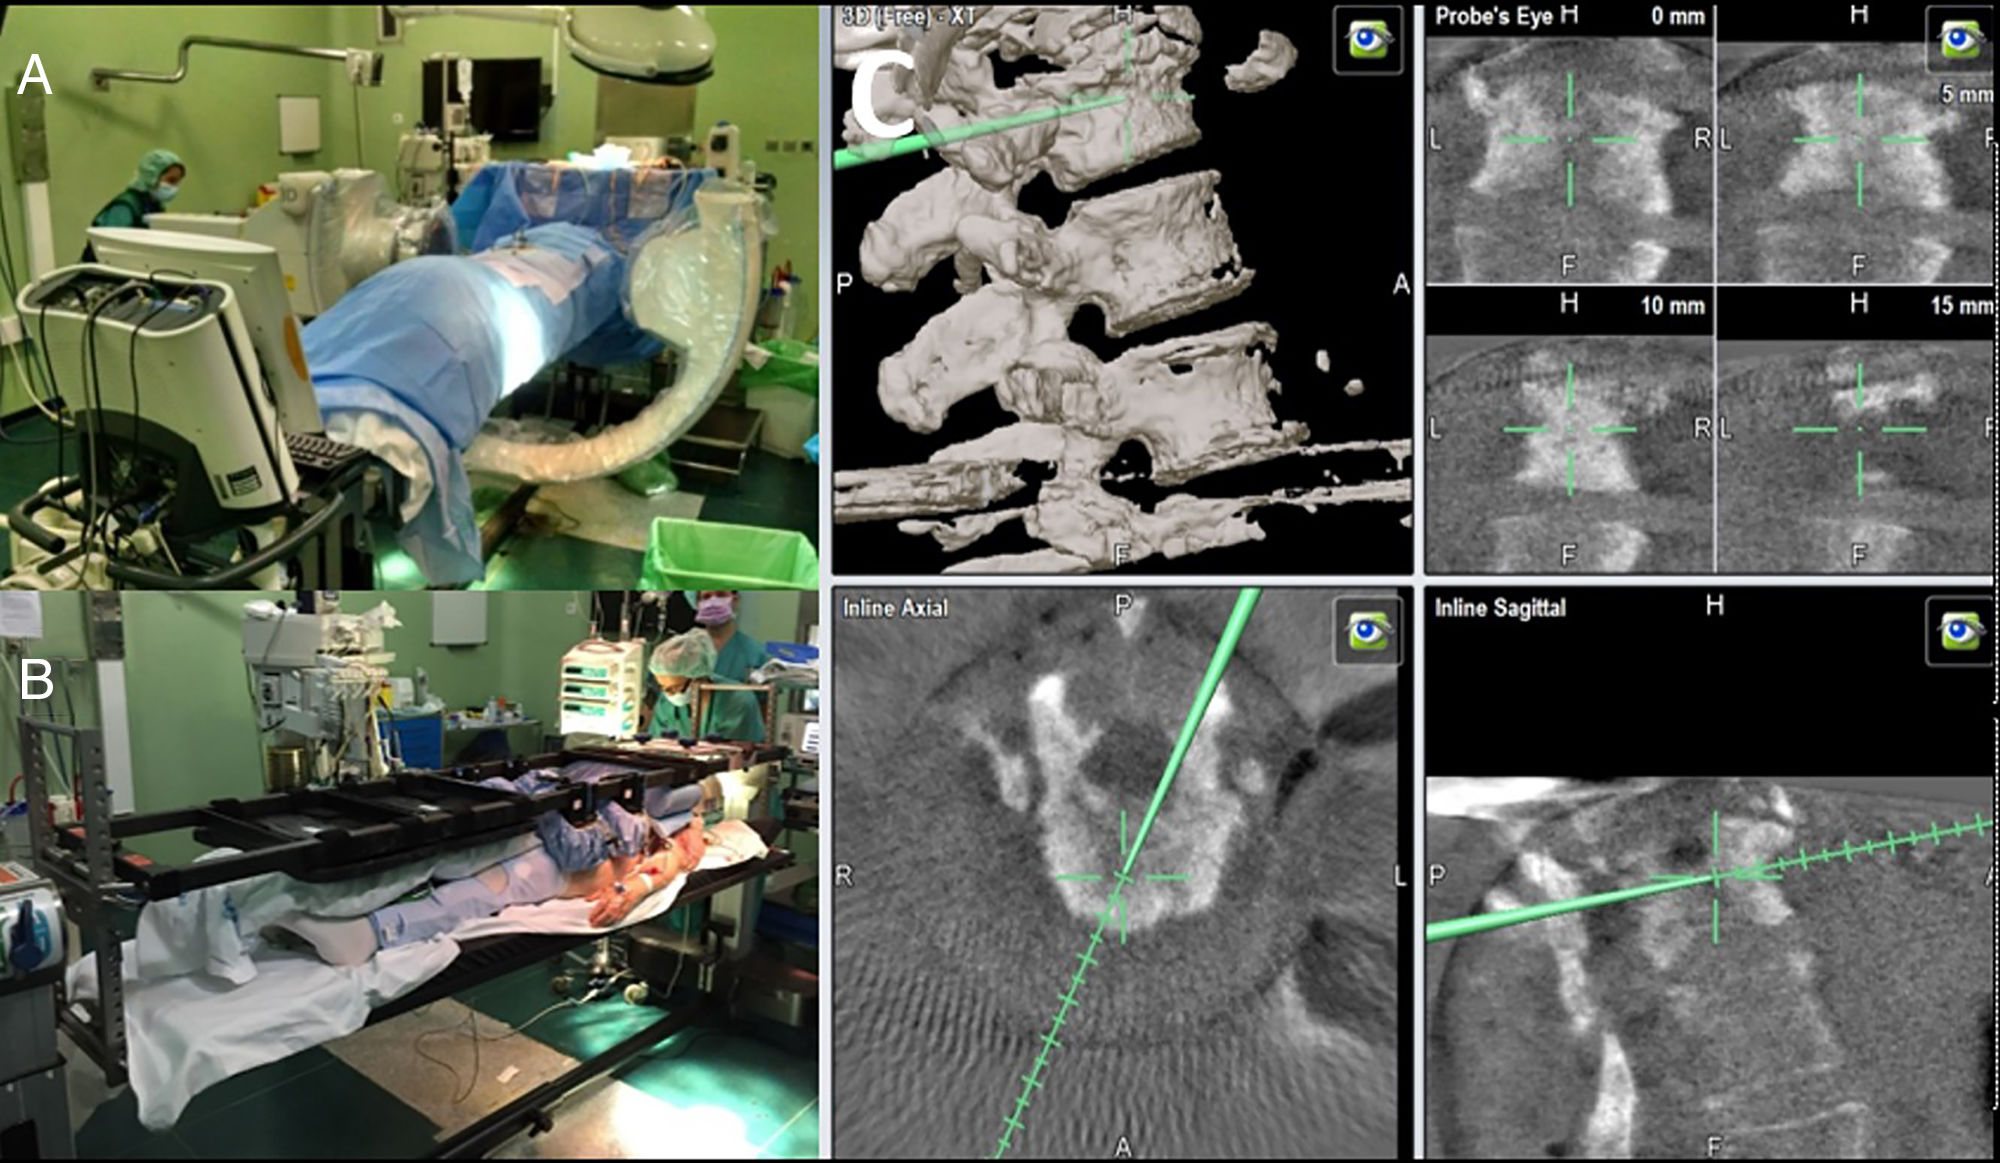This screenshot has width=2000, height=1163.
Task: Click the eye icon in 3D view
Action: click(1367, 40)
